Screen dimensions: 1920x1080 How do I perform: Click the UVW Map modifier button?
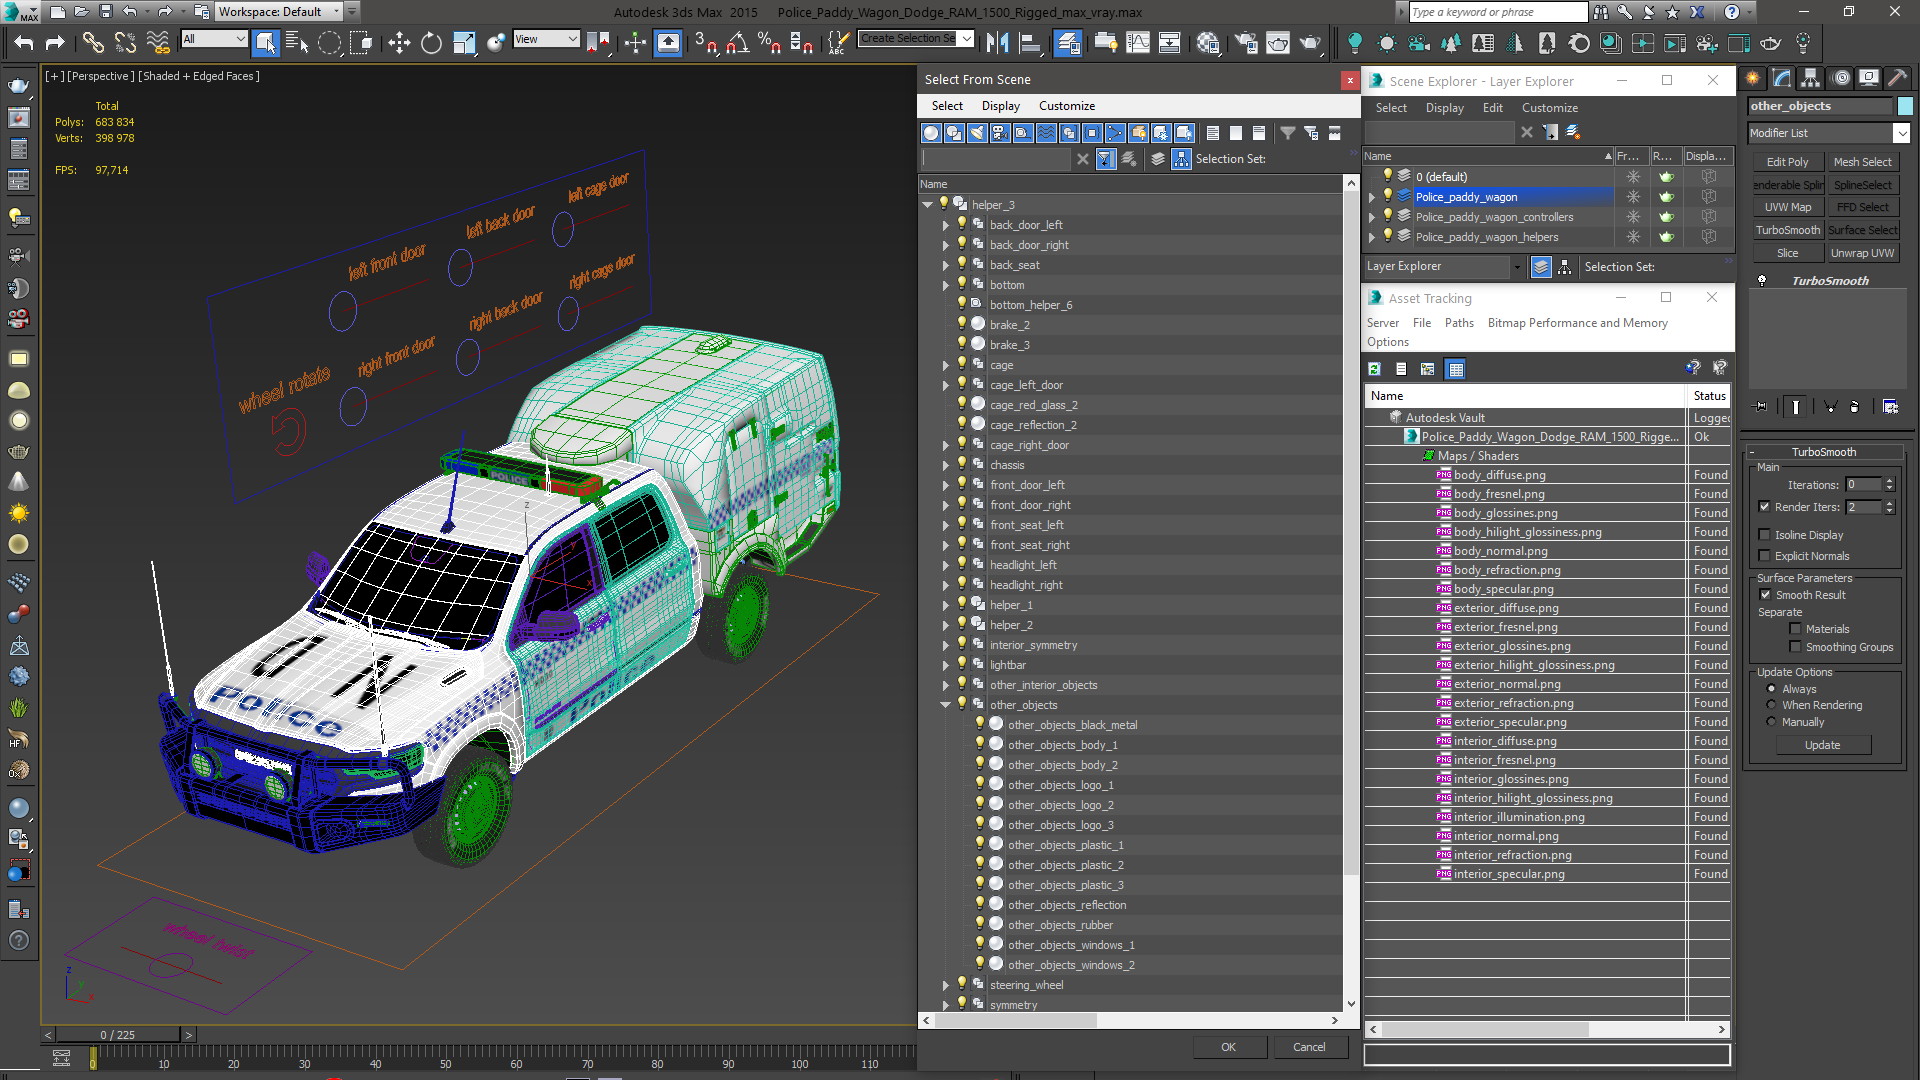(1787, 207)
